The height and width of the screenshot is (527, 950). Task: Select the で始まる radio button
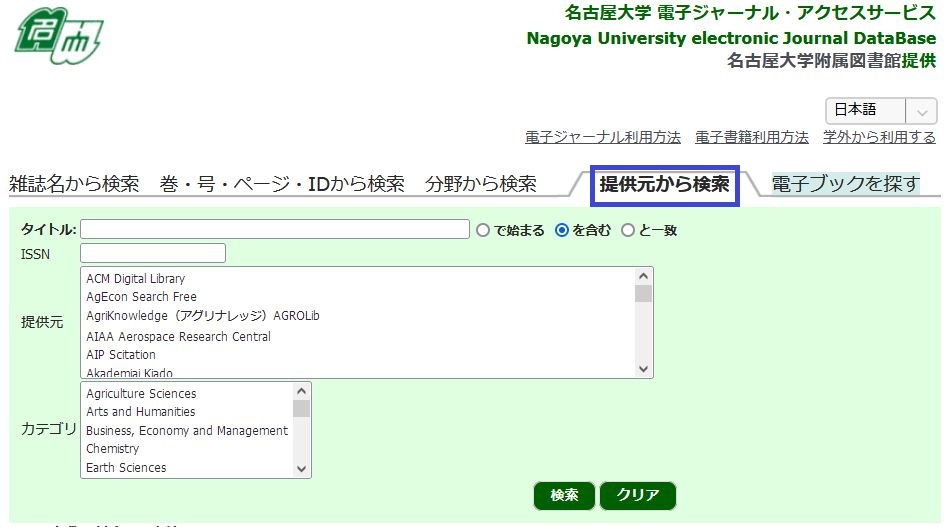tap(483, 230)
